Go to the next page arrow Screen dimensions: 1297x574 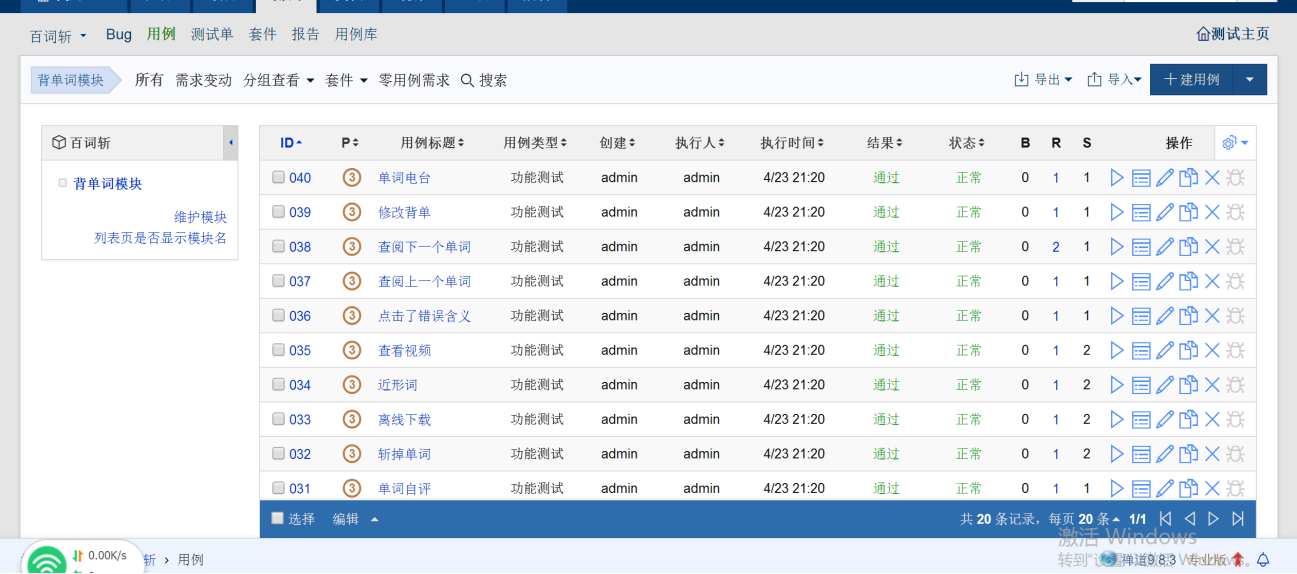(x=1214, y=519)
